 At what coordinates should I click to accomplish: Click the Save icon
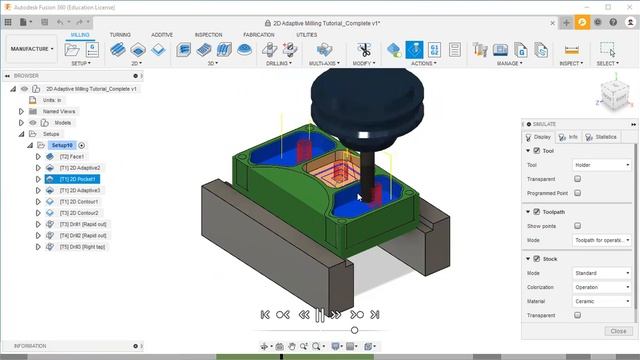pyautogui.click(x=44, y=22)
